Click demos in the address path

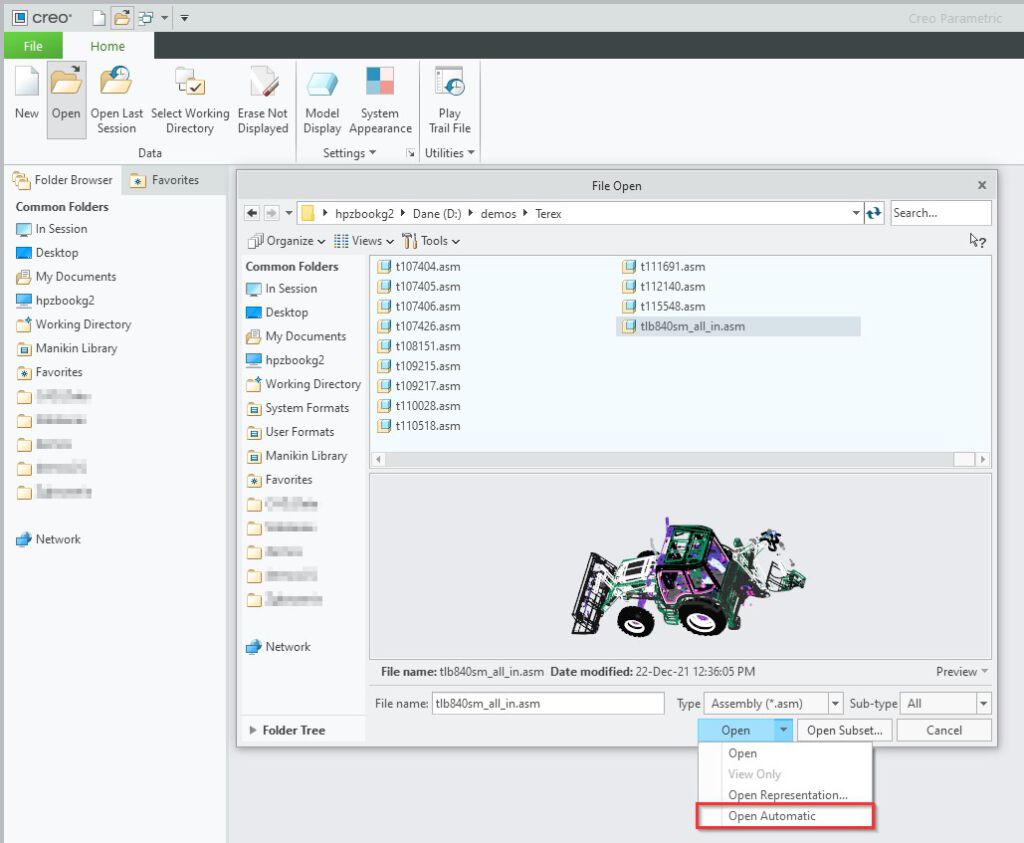pyautogui.click(x=498, y=214)
